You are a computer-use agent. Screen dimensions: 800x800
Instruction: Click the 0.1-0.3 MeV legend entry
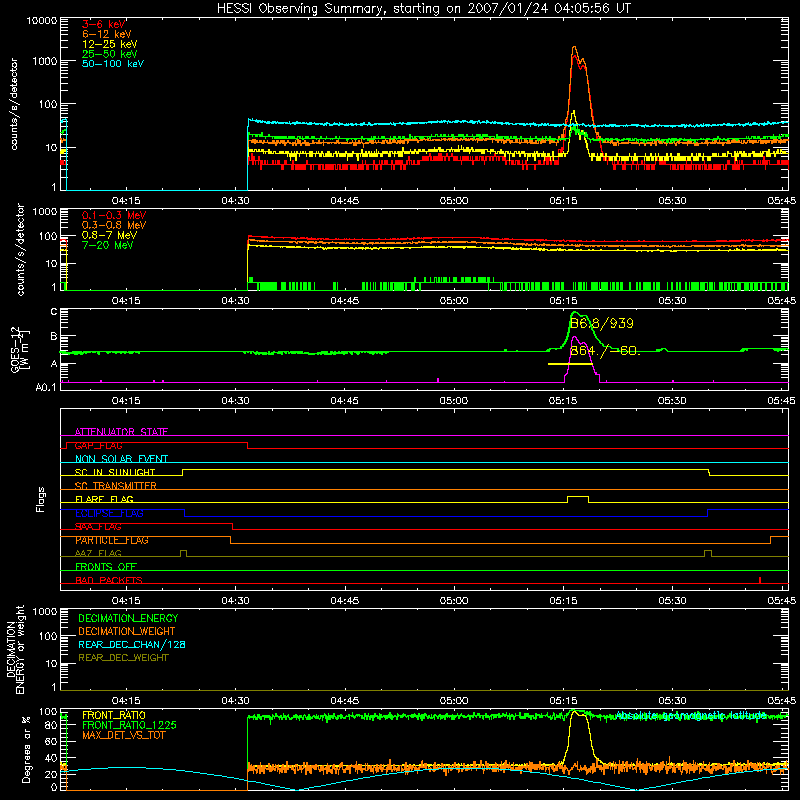(114, 215)
